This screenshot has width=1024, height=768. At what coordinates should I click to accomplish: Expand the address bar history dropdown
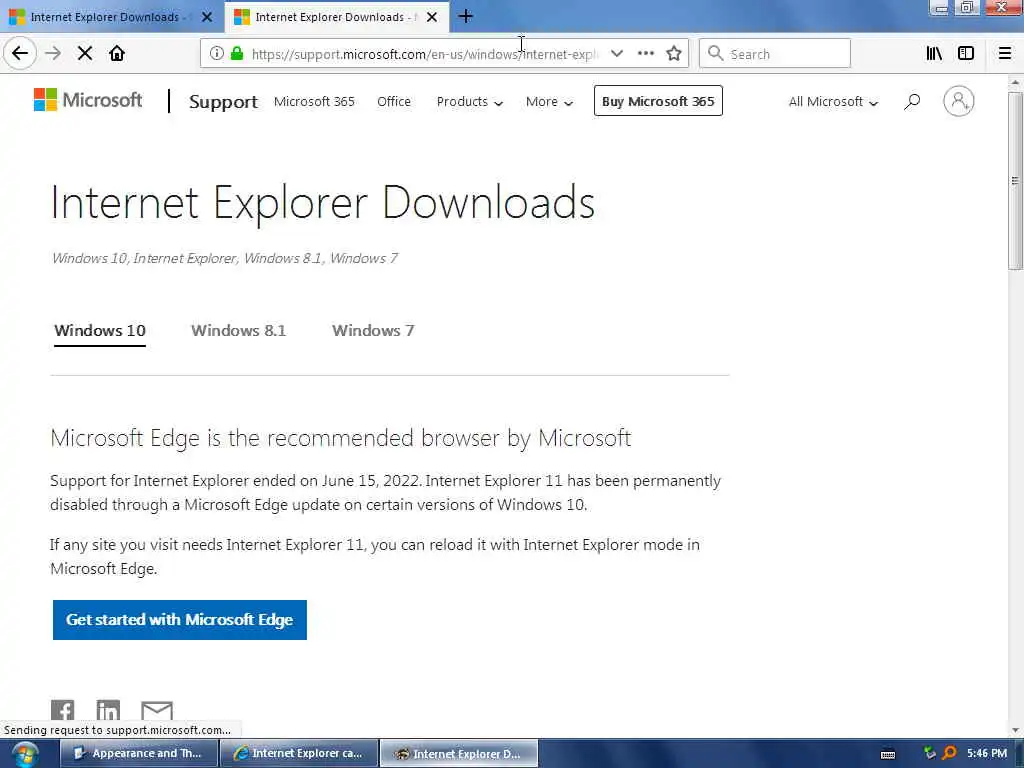click(x=616, y=54)
